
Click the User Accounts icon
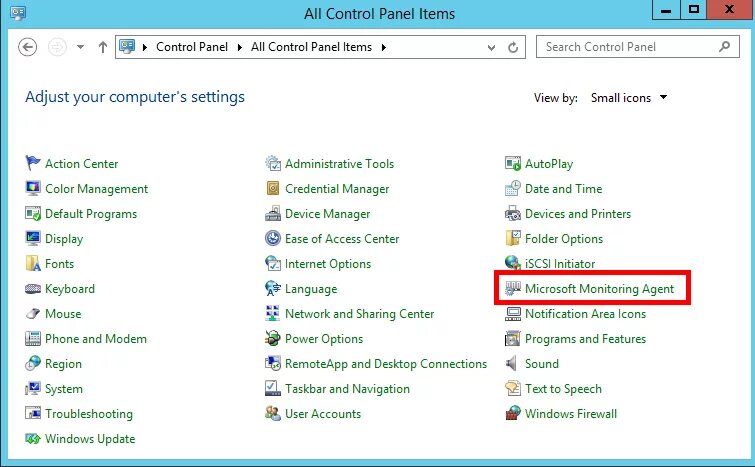273,414
